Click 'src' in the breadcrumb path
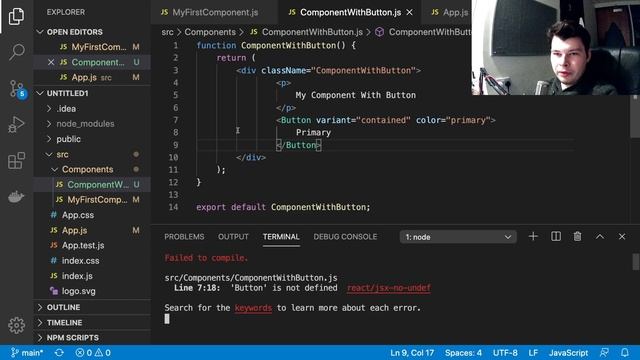Screen dimensions: 640x360 pos(167,32)
